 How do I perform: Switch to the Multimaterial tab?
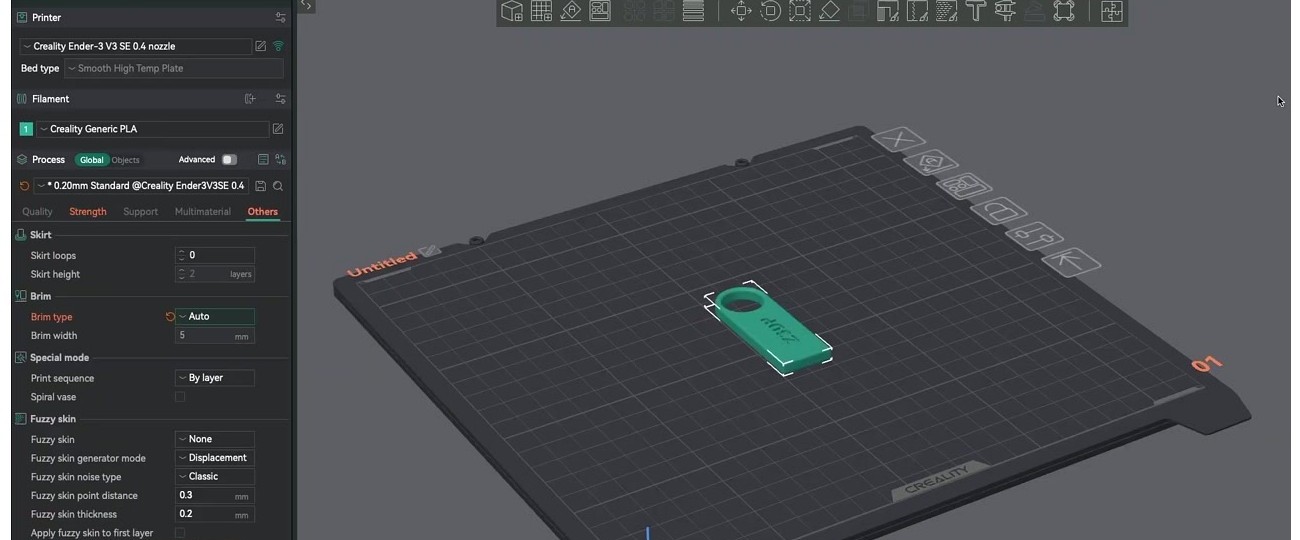click(203, 212)
